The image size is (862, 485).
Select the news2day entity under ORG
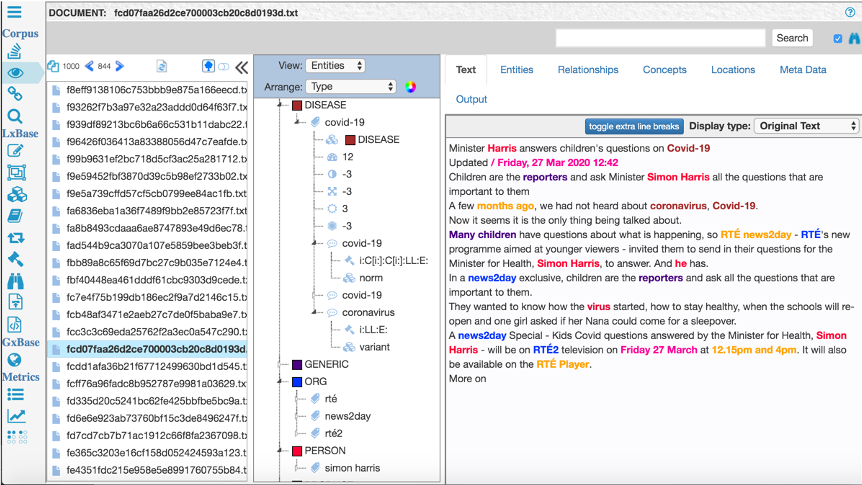[x=347, y=416]
